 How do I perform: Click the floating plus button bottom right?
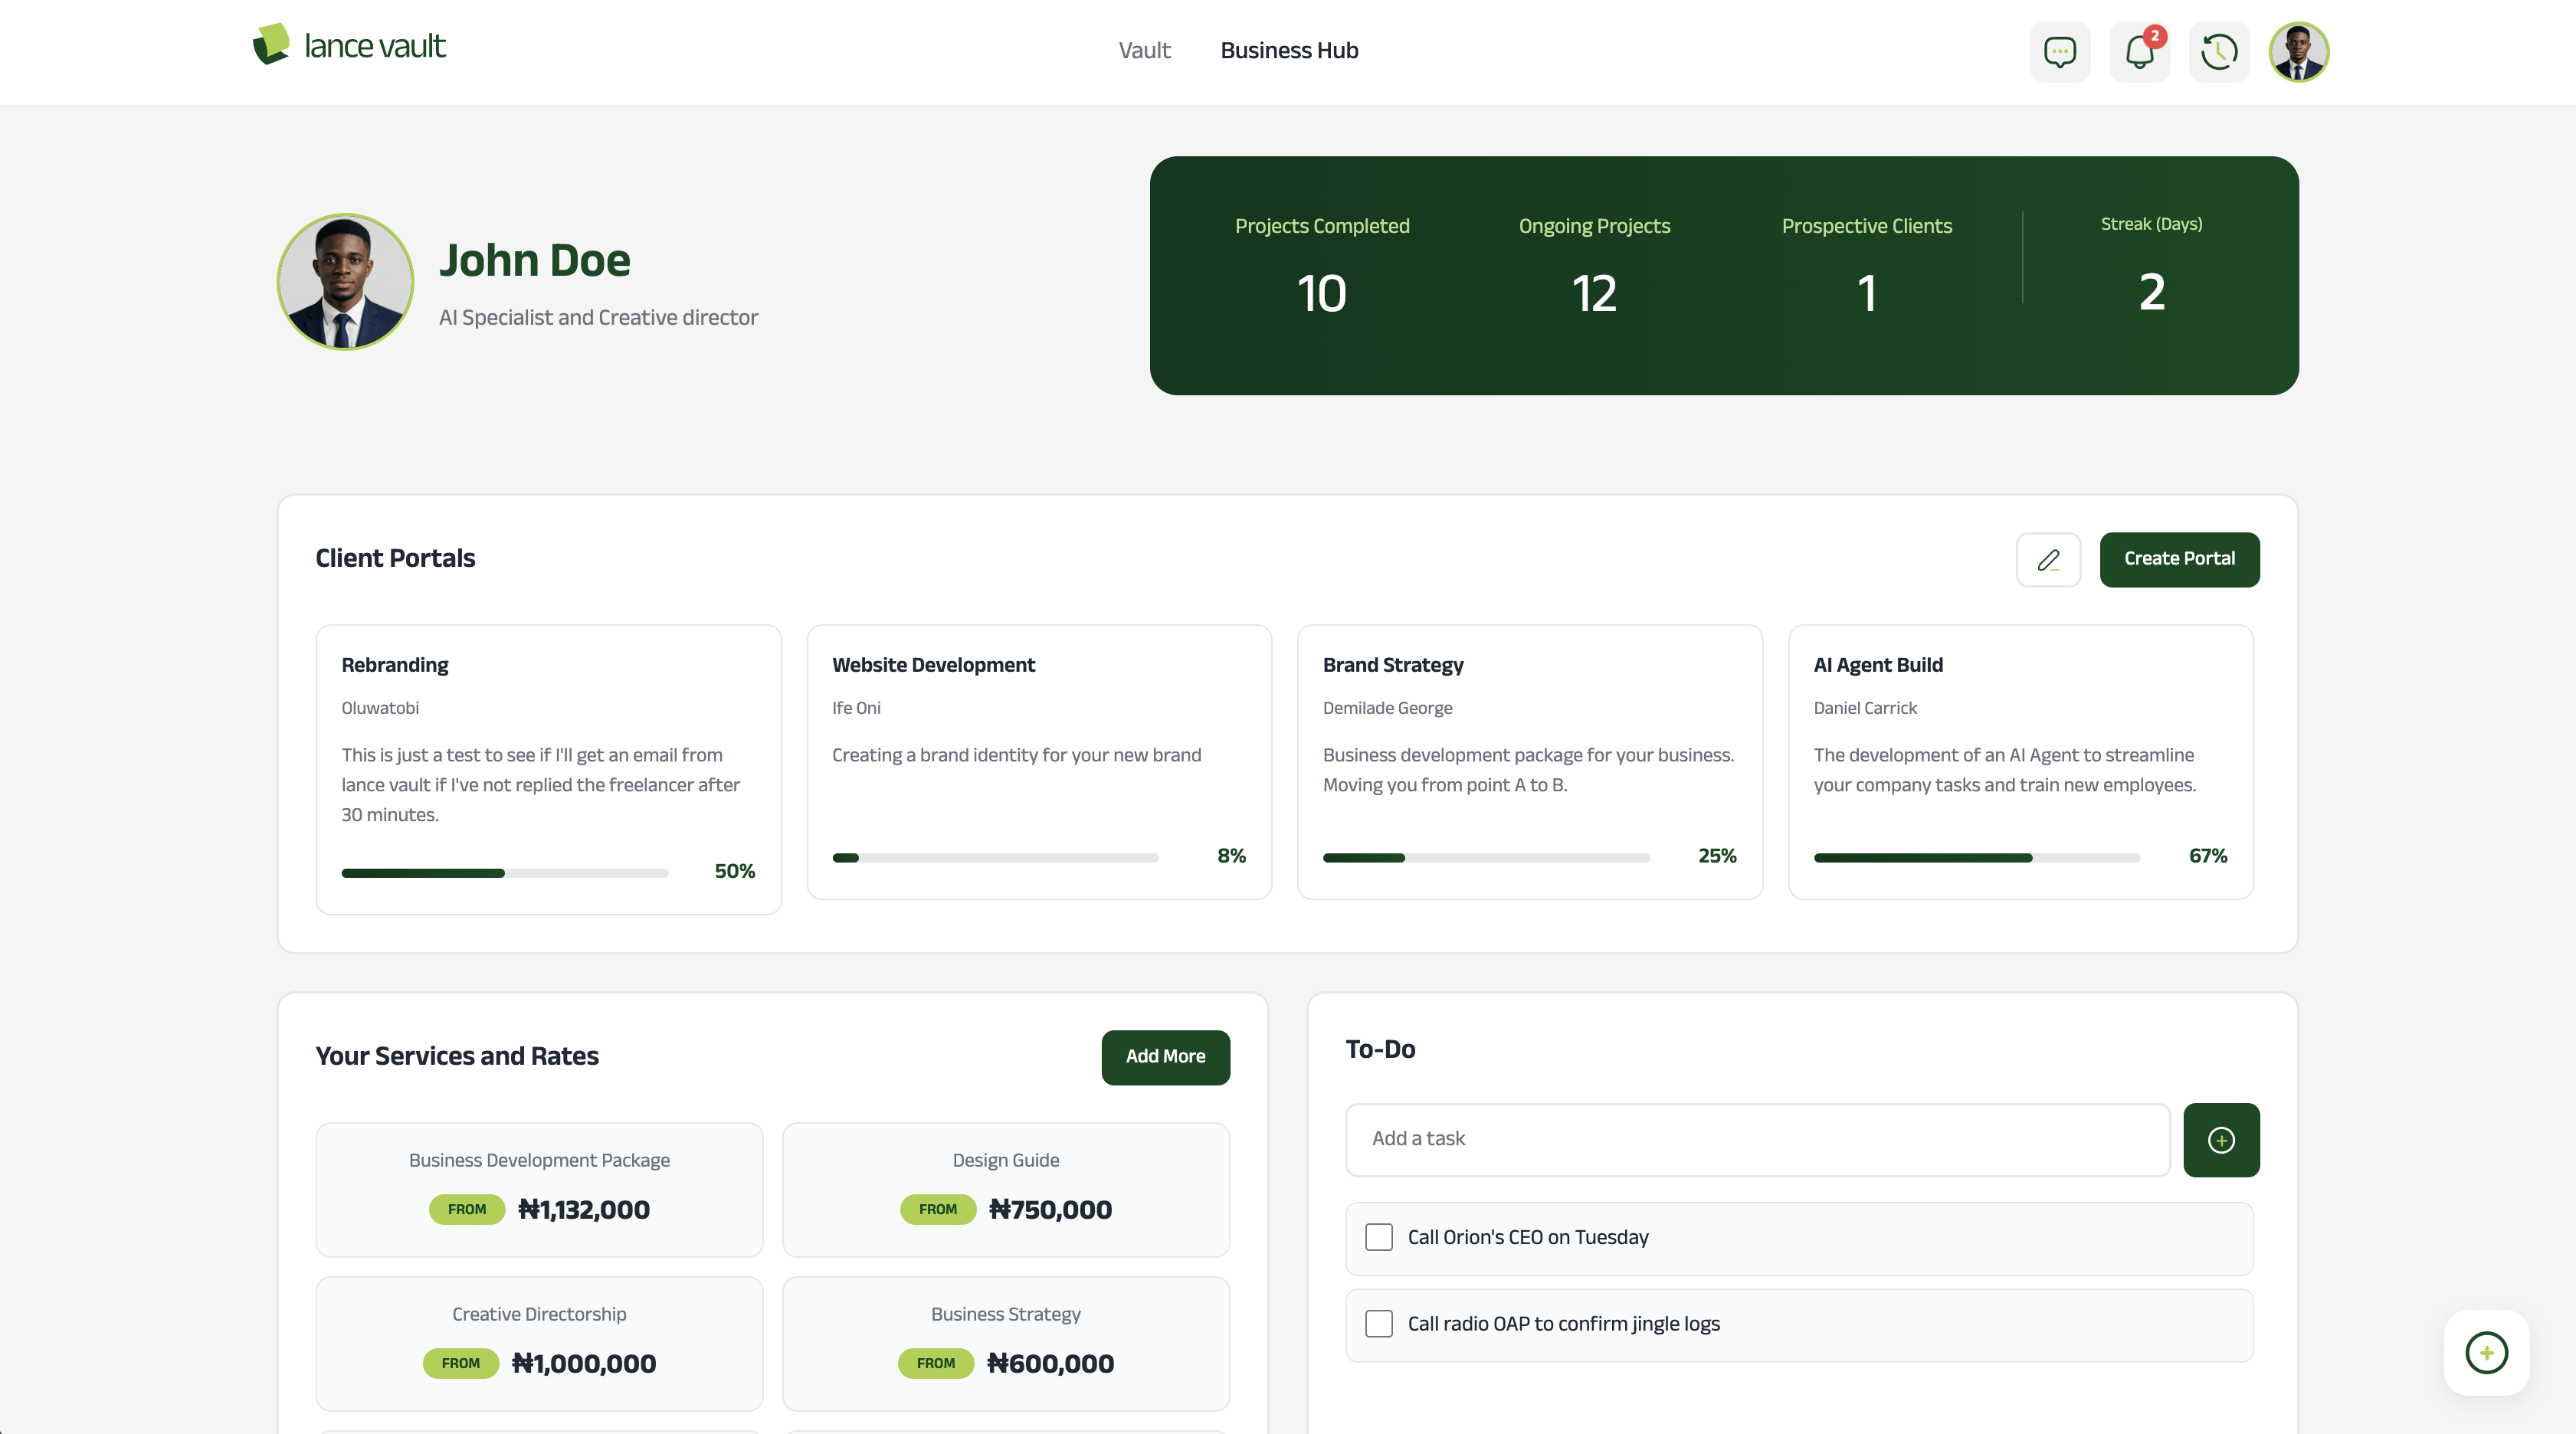[2486, 1352]
